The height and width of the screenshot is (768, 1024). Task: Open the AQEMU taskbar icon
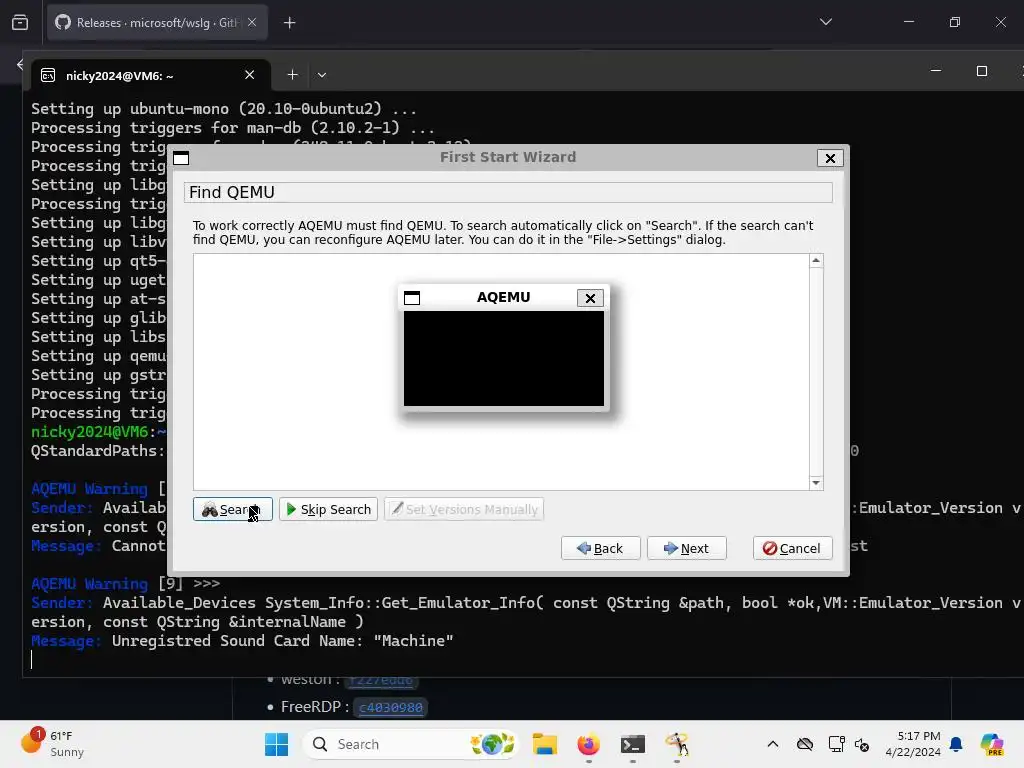[x=677, y=744]
